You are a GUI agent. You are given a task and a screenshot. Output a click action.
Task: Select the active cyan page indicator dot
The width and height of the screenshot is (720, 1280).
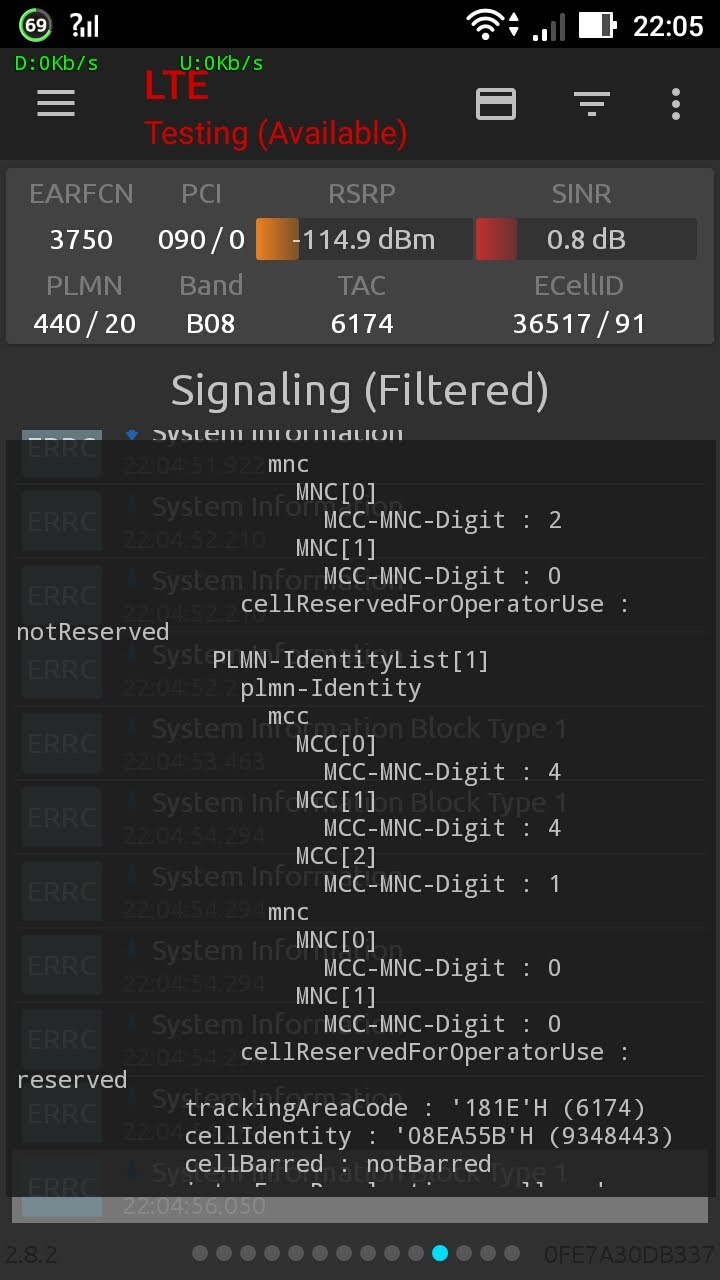point(440,1253)
